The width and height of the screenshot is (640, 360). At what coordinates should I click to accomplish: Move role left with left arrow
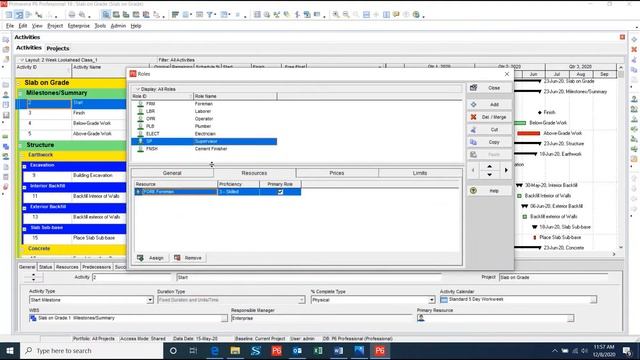pos(473,170)
